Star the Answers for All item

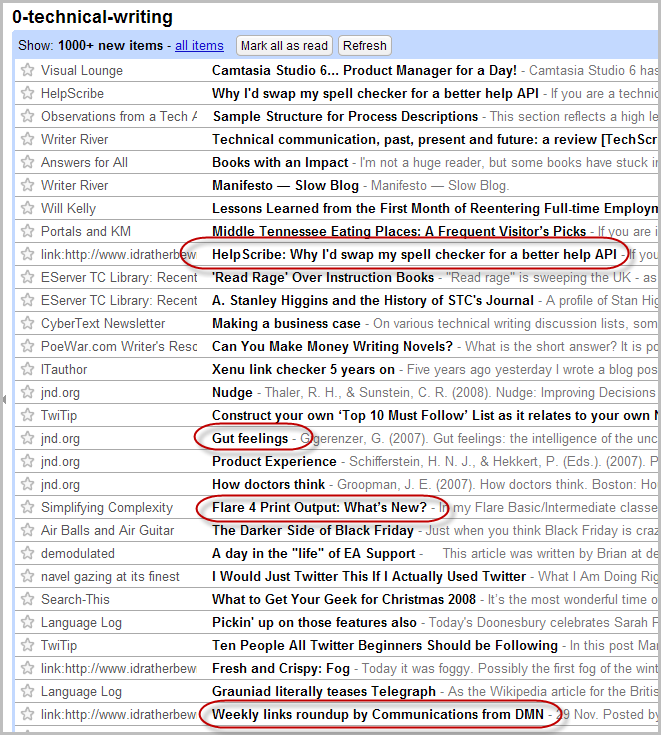point(28,162)
